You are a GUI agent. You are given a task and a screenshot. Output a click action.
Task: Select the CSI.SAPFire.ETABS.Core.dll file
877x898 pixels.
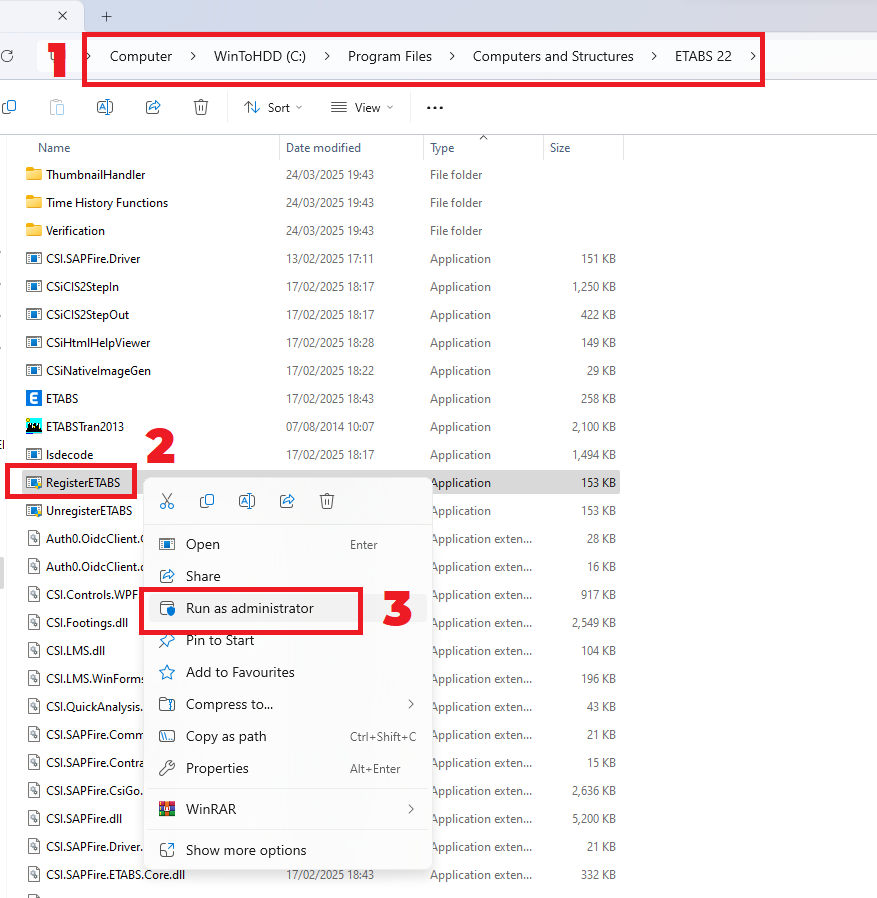point(115,875)
